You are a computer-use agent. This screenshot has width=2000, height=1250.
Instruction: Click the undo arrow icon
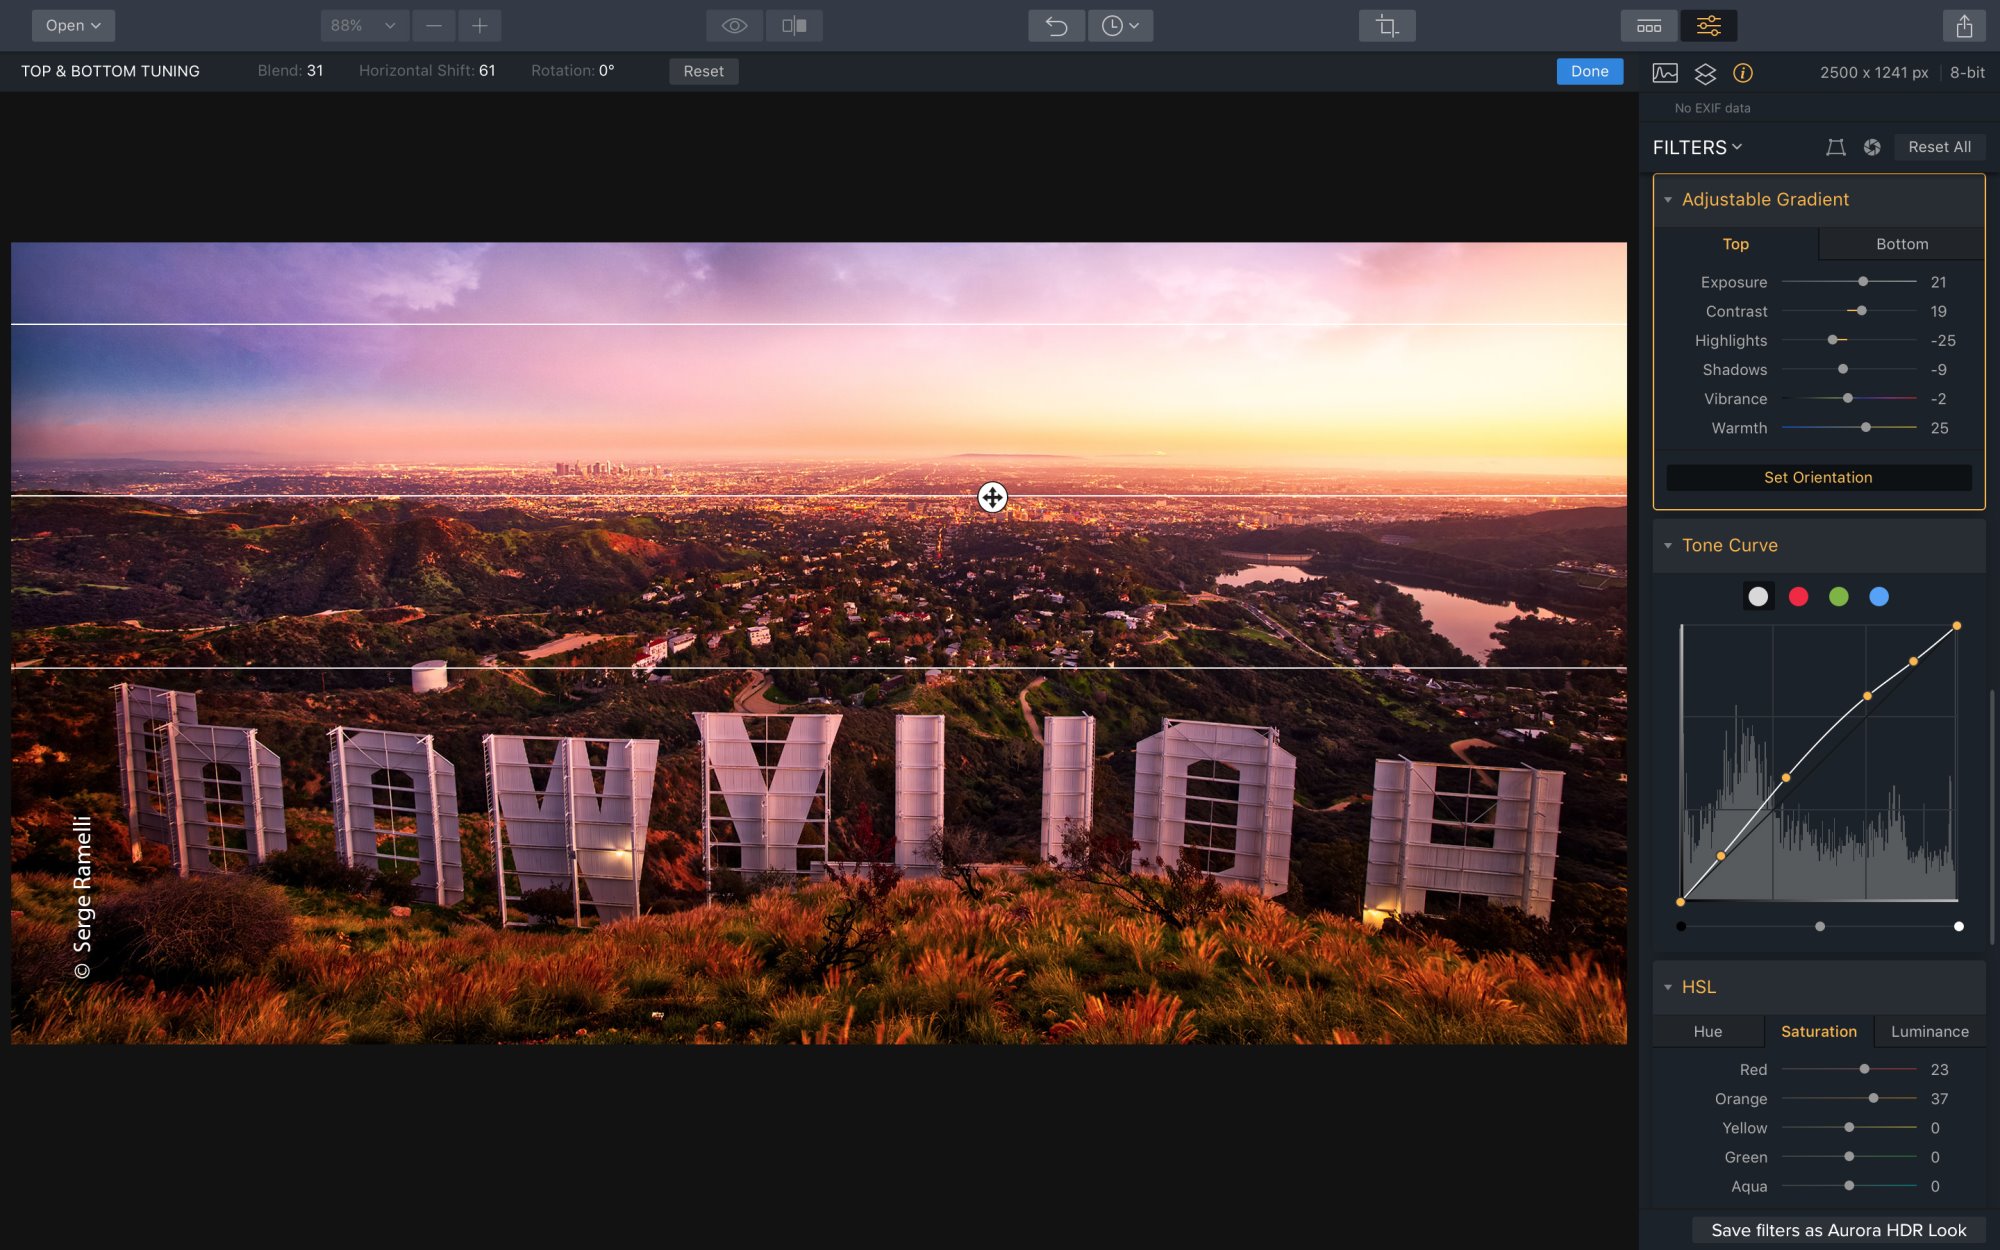point(1056,26)
